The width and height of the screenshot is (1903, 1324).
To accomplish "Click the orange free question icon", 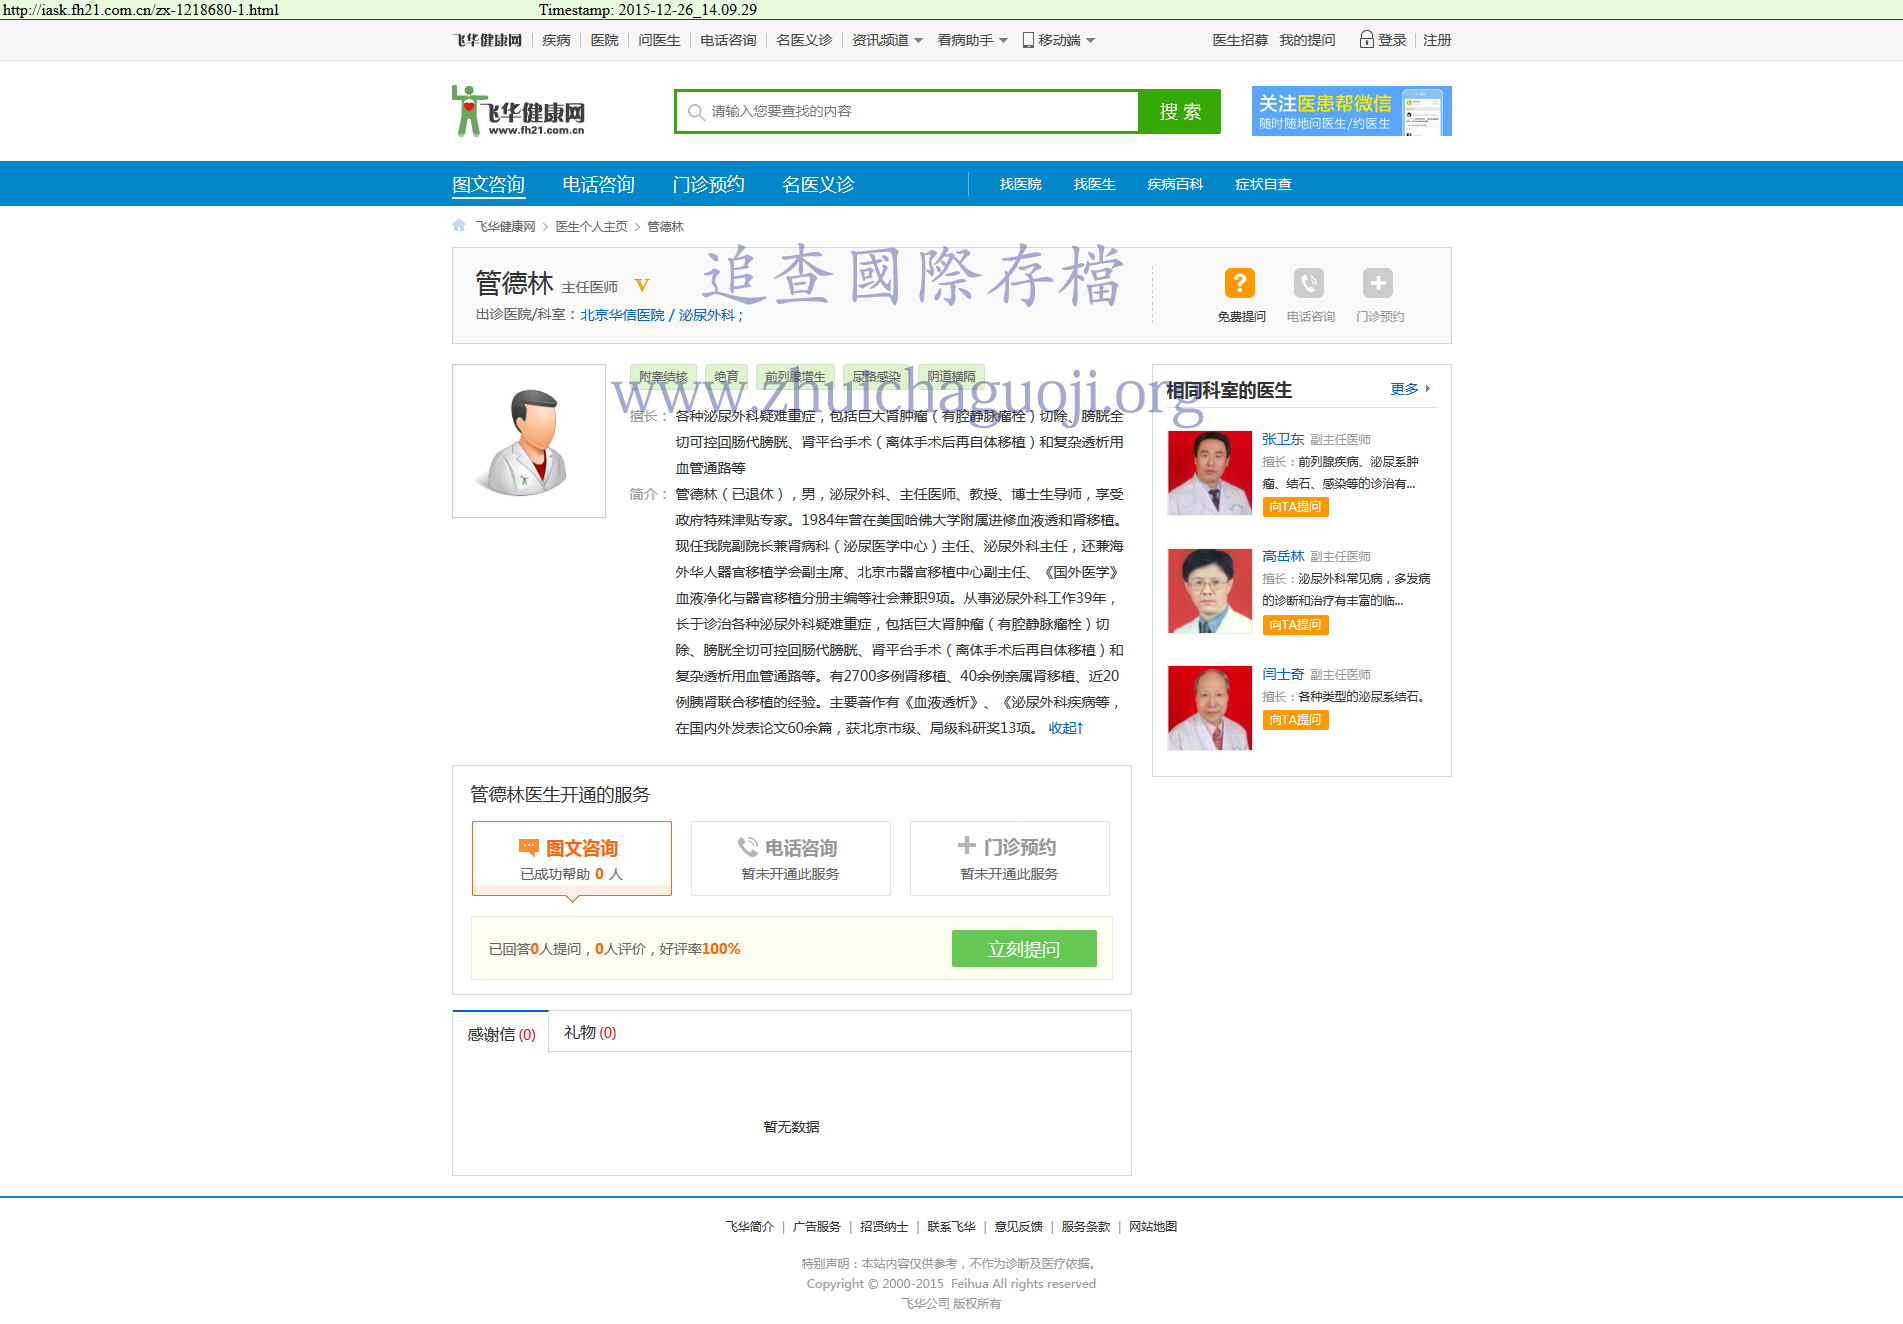I will (1239, 284).
